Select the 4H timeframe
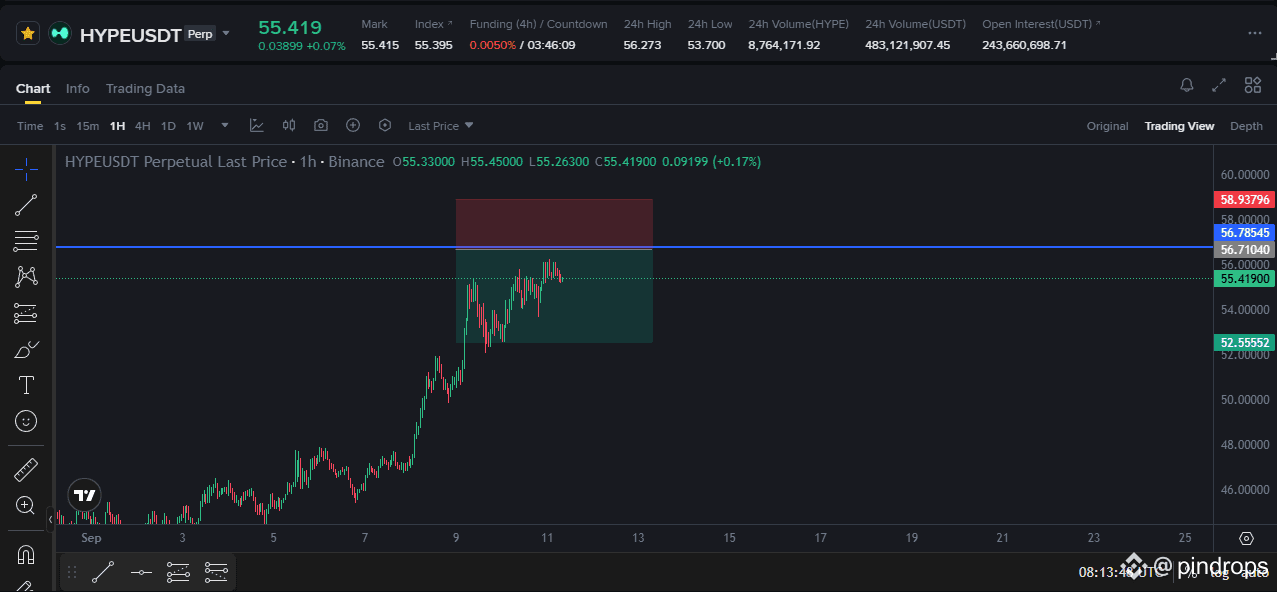This screenshot has height=592, width=1277. coord(143,126)
